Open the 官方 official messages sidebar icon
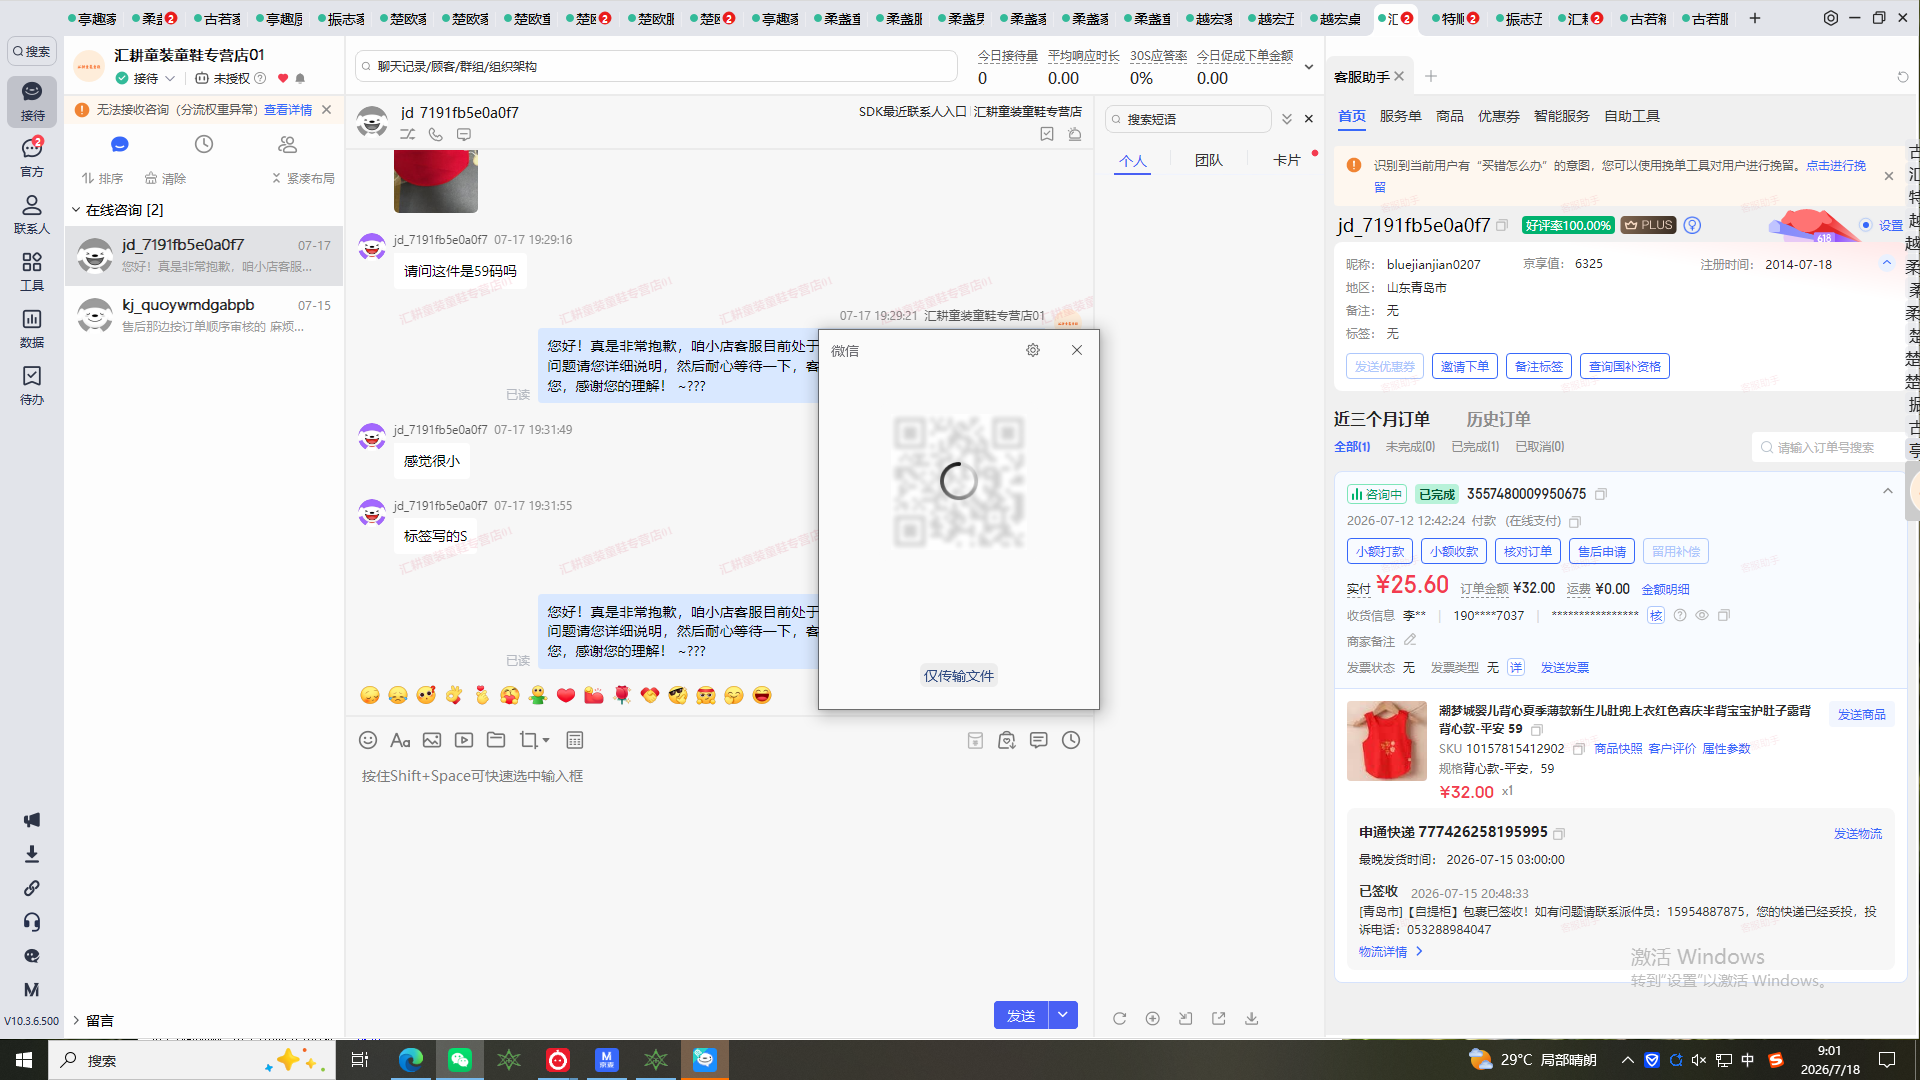Viewport: 1920px width, 1080px height. (x=32, y=158)
